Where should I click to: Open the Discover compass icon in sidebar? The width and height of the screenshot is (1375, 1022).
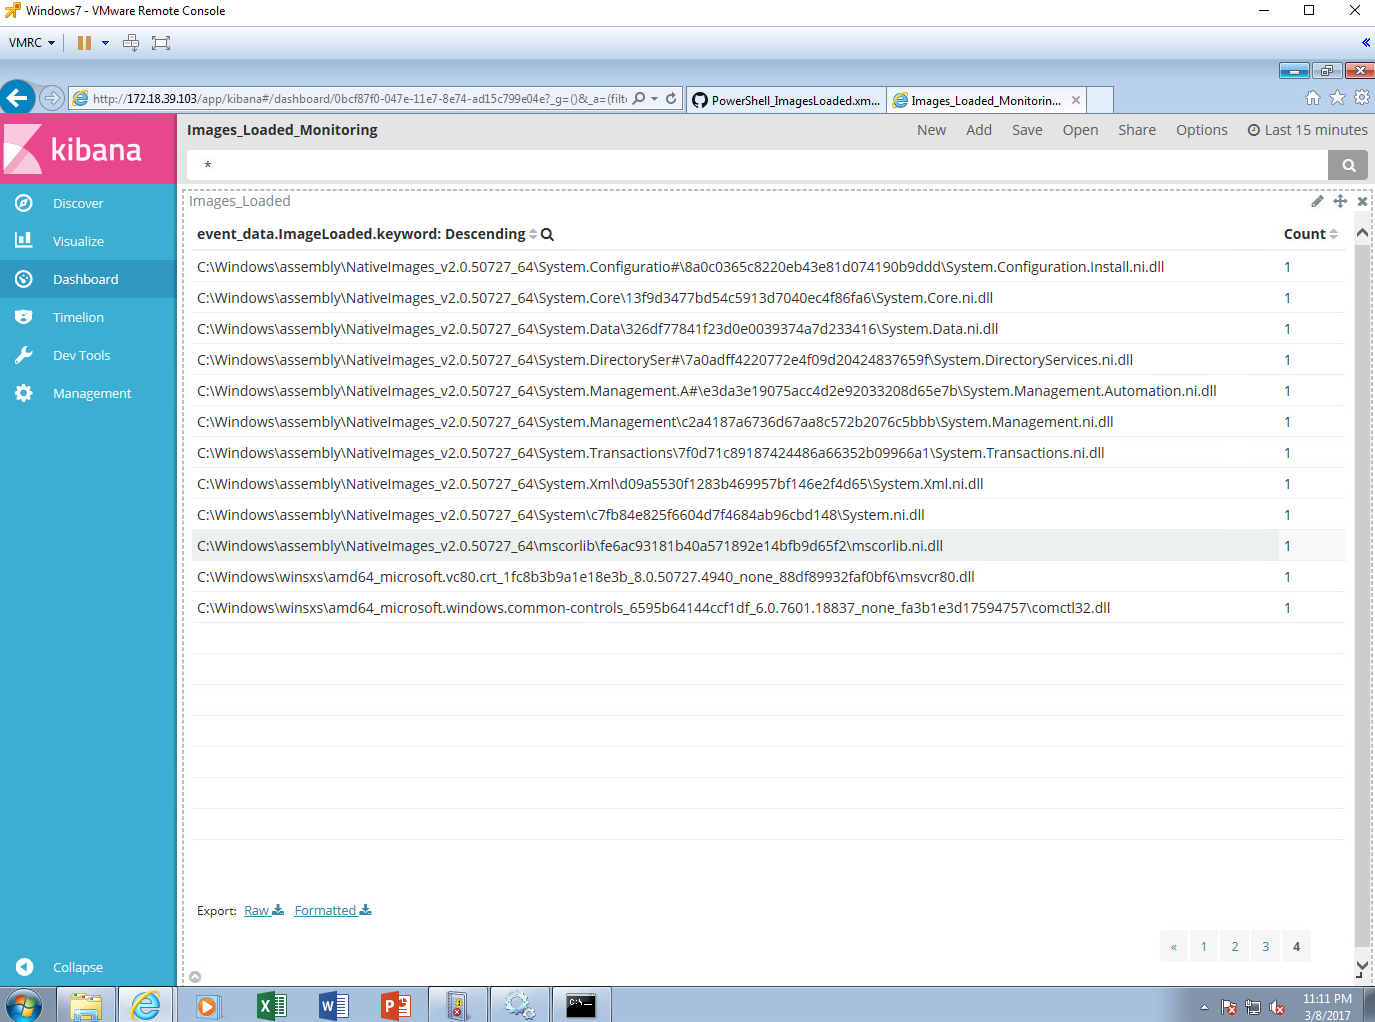point(24,203)
